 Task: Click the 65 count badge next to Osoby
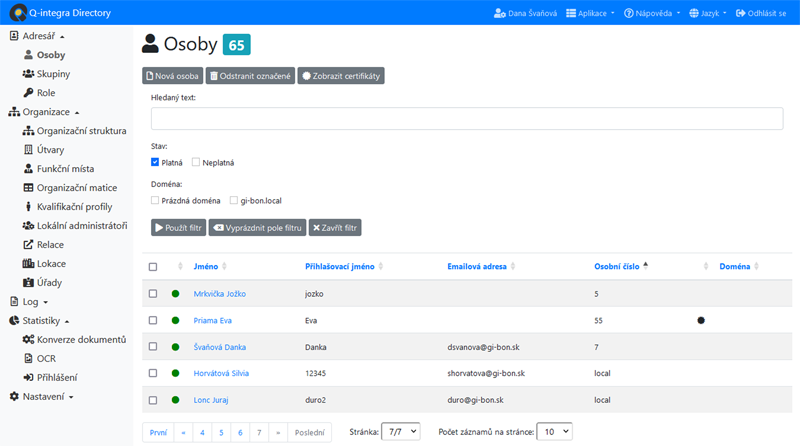pyautogui.click(x=236, y=45)
